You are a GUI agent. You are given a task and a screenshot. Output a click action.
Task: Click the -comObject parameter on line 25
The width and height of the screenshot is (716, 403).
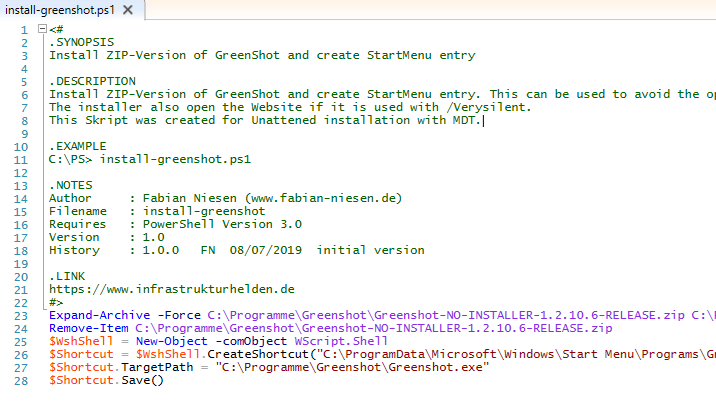pyautogui.click(x=251, y=341)
